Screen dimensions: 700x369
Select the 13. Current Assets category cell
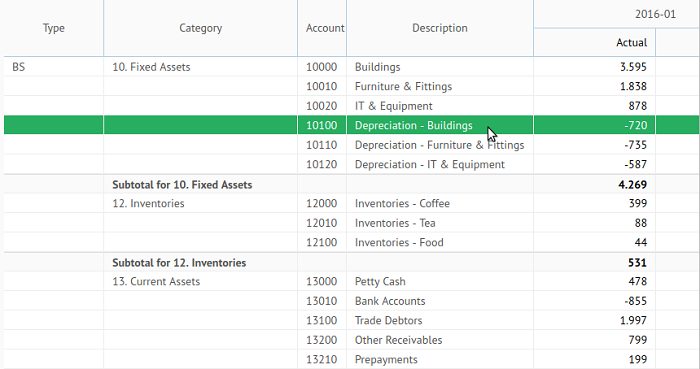(200, 282)
